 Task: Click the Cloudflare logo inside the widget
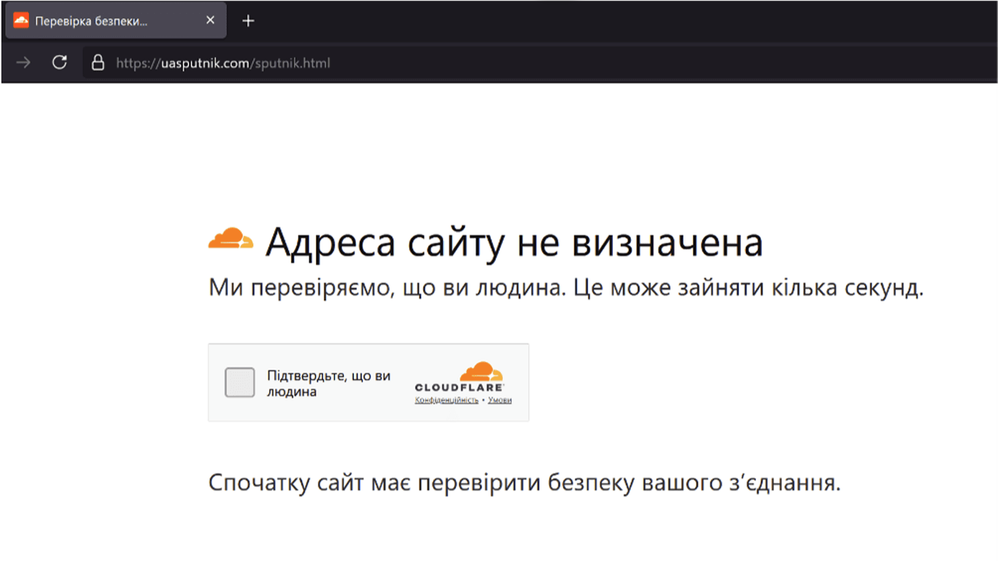pyautogui.click(x=459, y=376)
